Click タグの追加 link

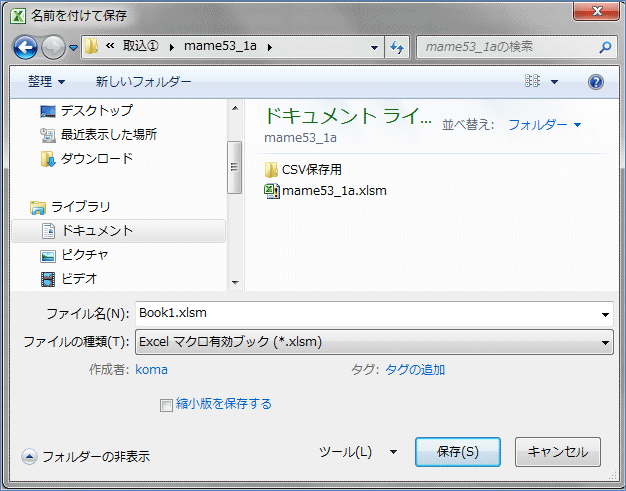[x=415, y=370]
